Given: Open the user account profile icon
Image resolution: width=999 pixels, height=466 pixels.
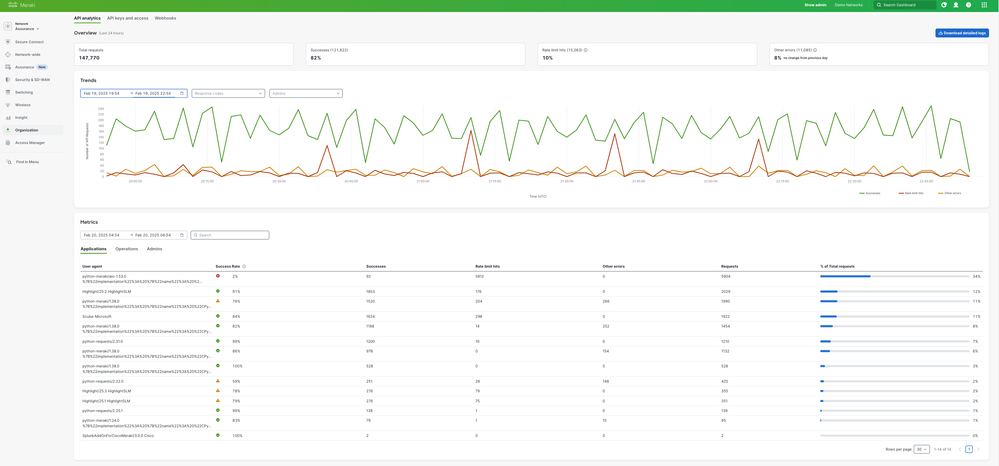Looking at the screenshot, I should point(956,5).
